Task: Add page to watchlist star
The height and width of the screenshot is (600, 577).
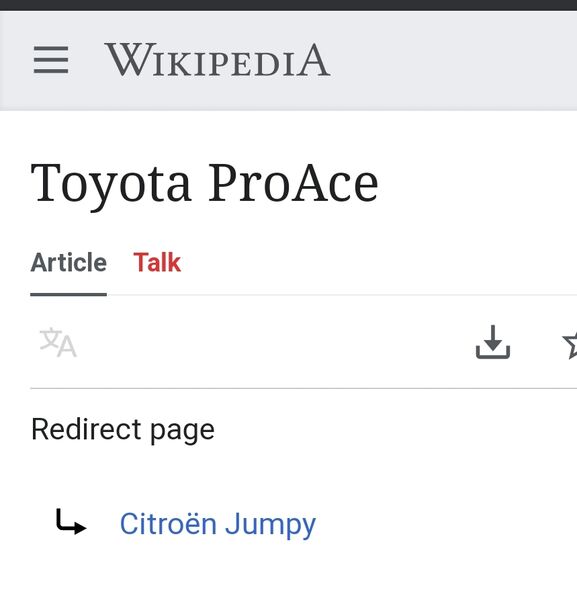Action: (x=570, y=344)
